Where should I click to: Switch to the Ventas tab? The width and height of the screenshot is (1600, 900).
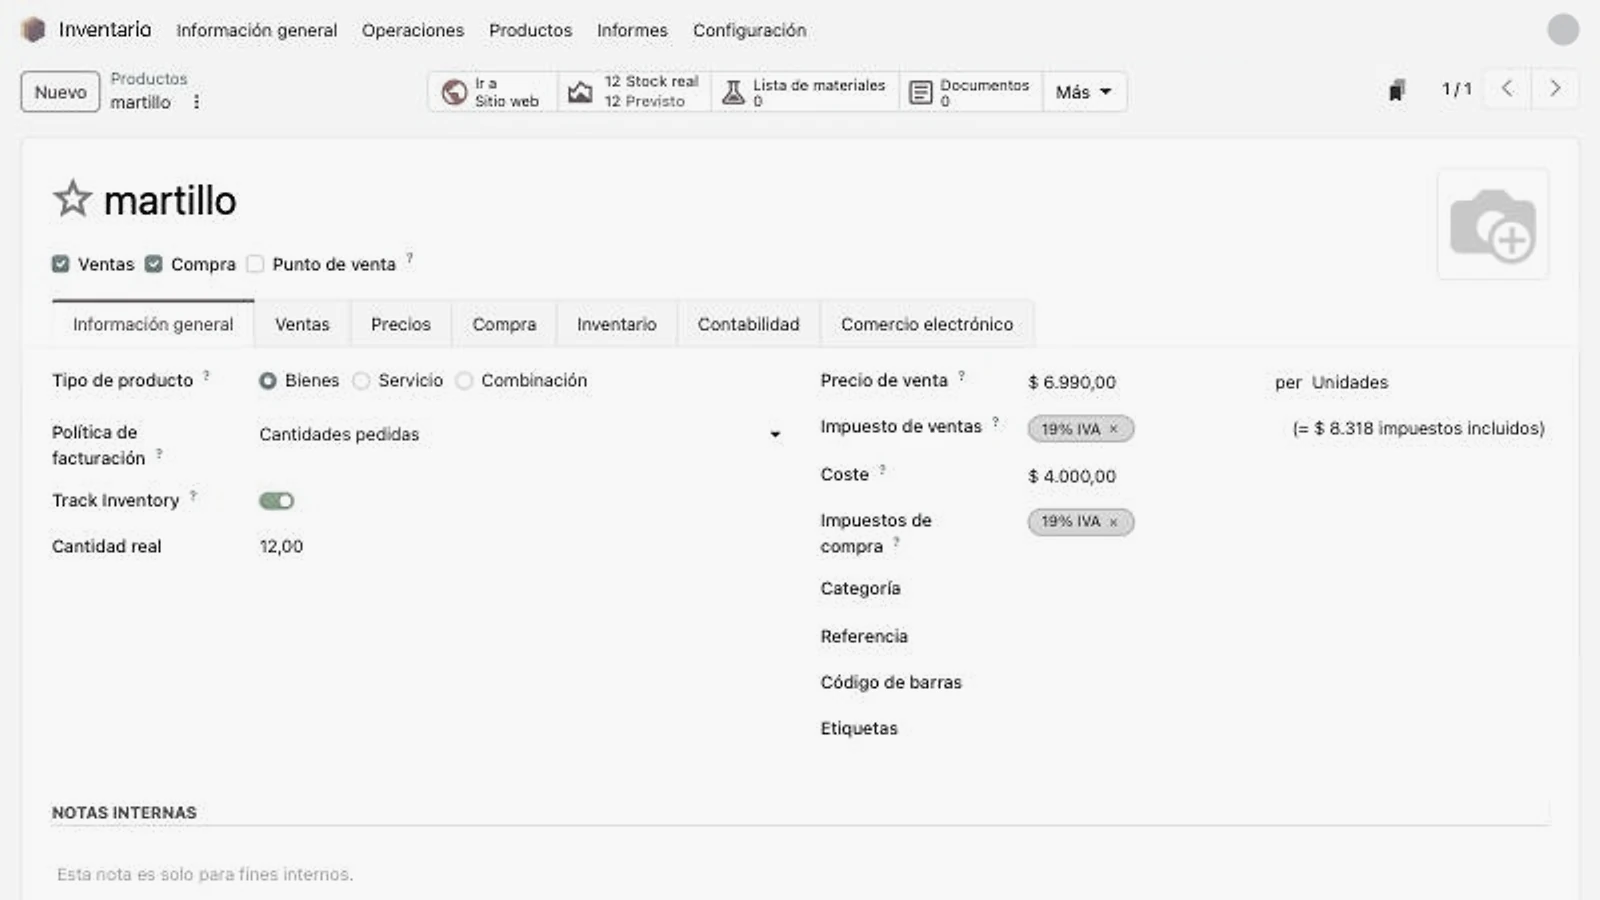click(302, 324)
